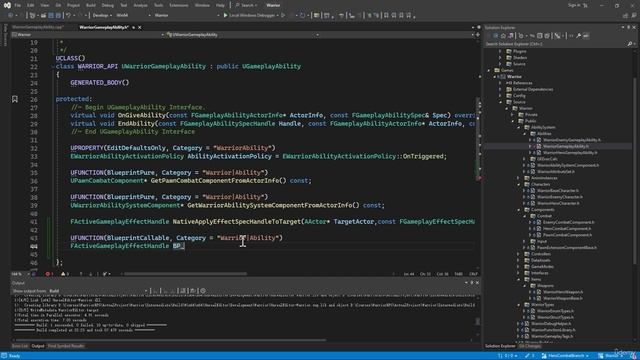Click line number 44 in editor gutter
640x360 pixels.
(33, 246)
